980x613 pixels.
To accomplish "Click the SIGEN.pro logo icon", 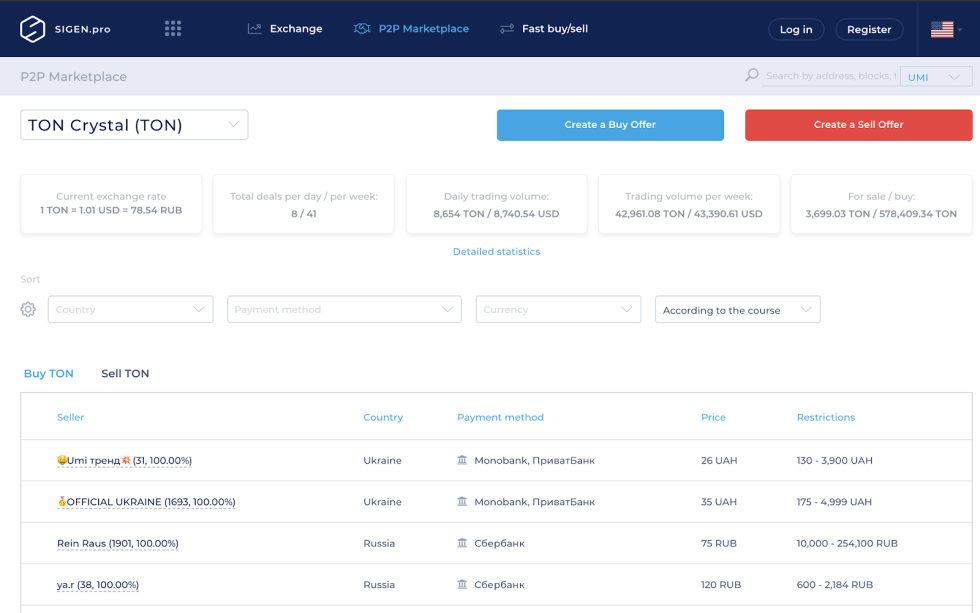I will 33,29.
